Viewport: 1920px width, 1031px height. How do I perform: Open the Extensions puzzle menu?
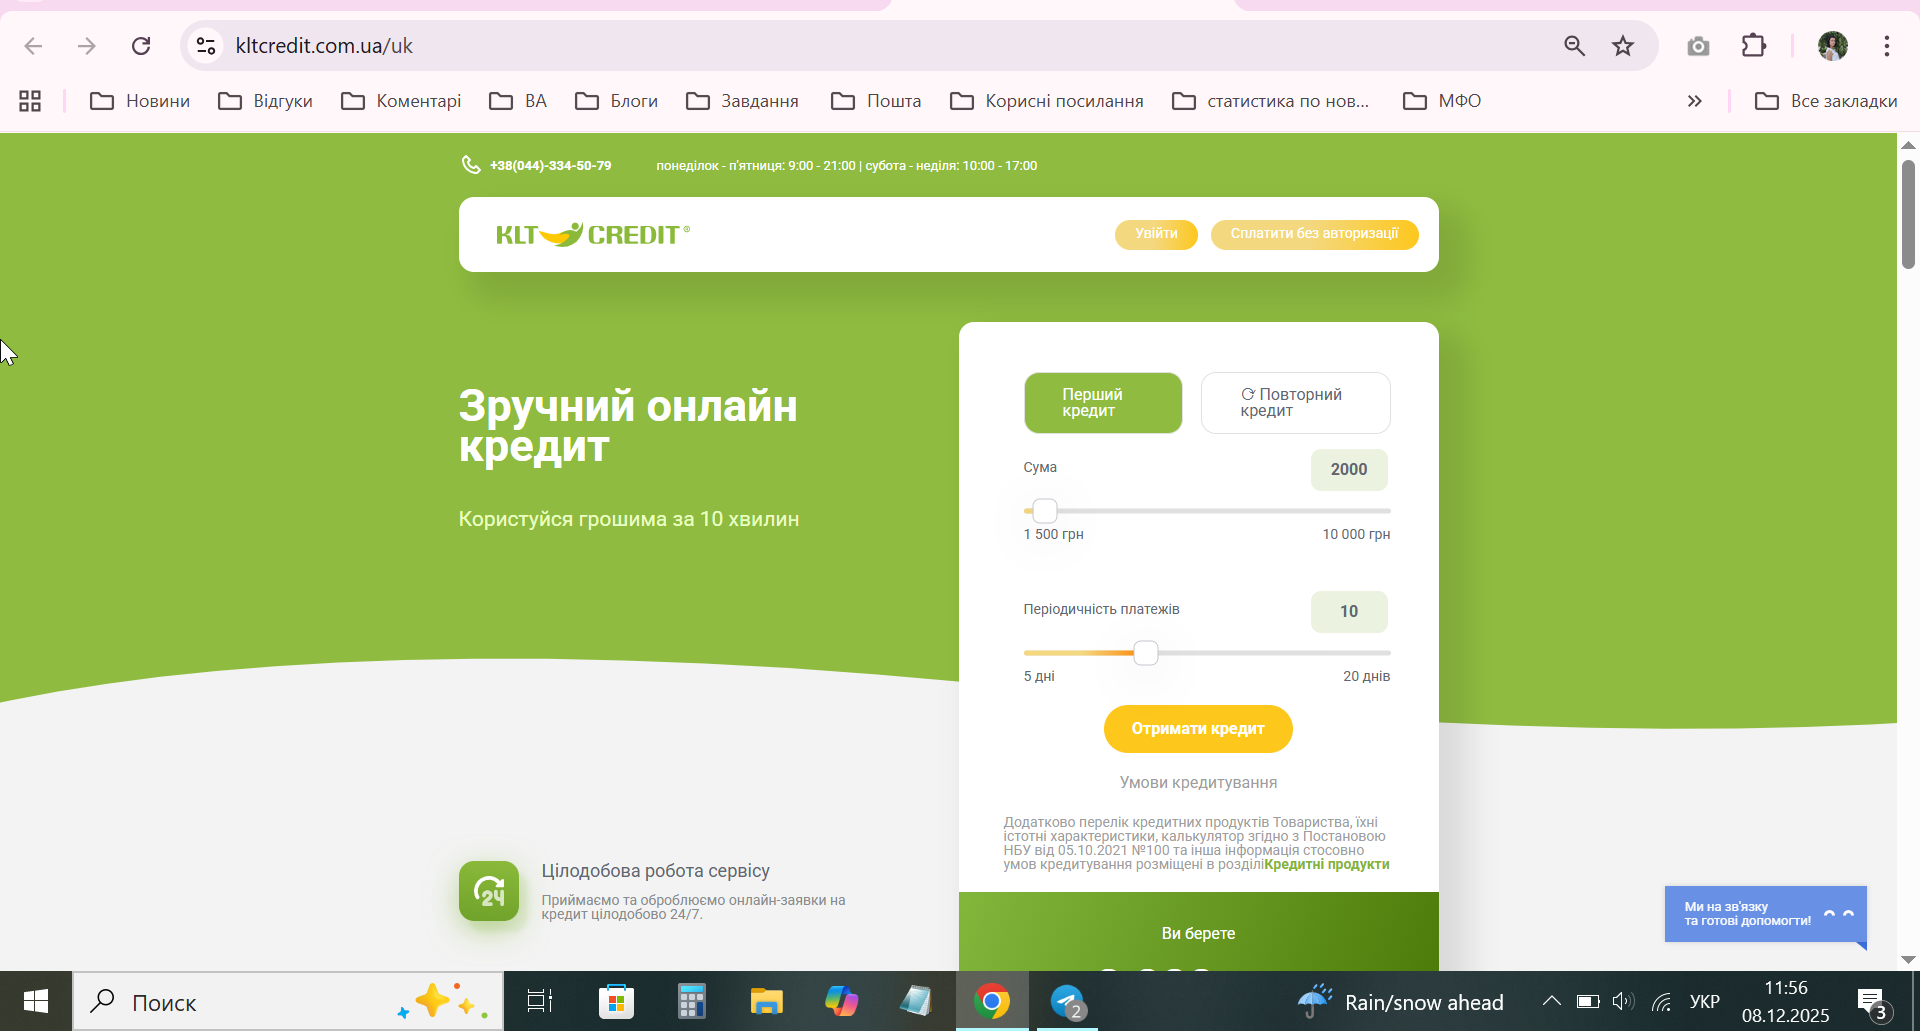(1754, 46)
